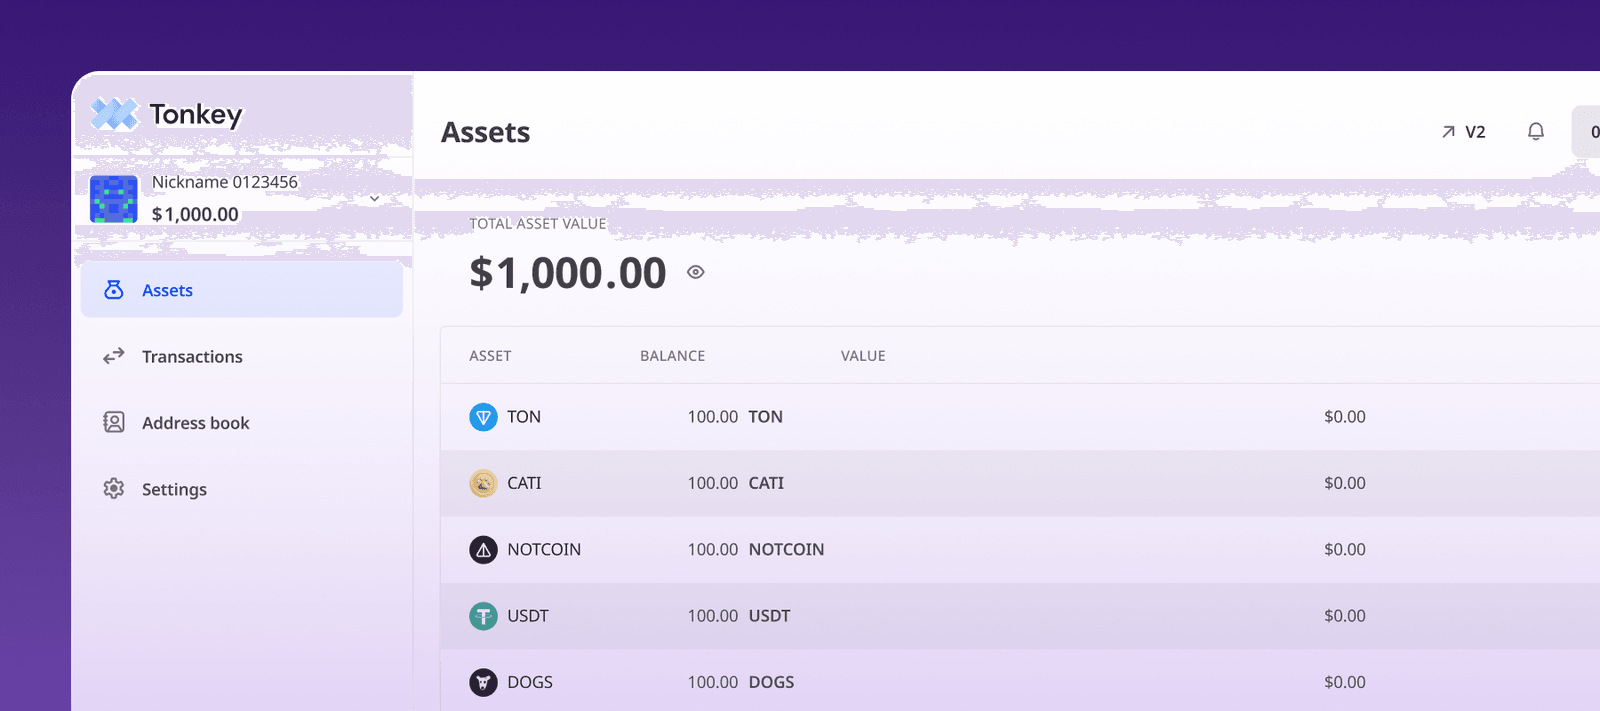Click the $0.00 value in USDT row
1600x711 pixels.
coord(1345,616)
